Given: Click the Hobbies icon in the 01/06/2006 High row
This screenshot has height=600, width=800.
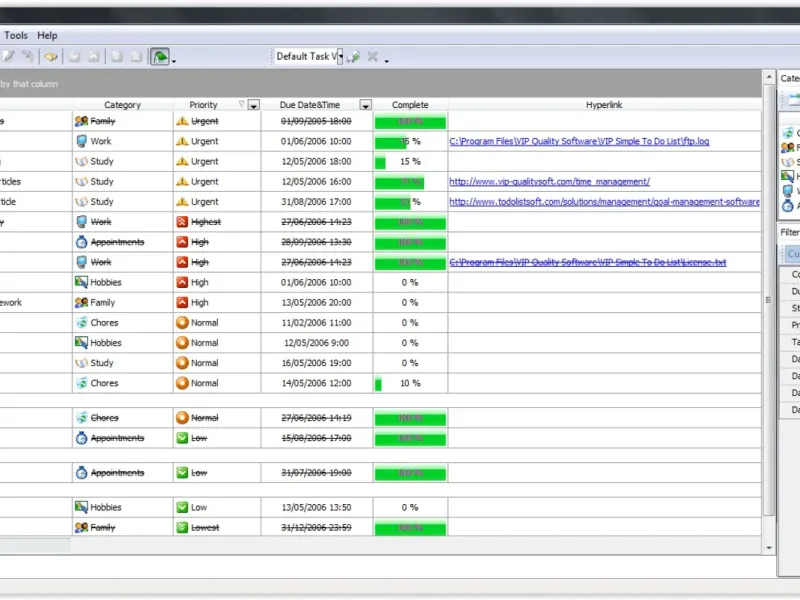Looking at the screenshot, I should [x=81, y=282].
